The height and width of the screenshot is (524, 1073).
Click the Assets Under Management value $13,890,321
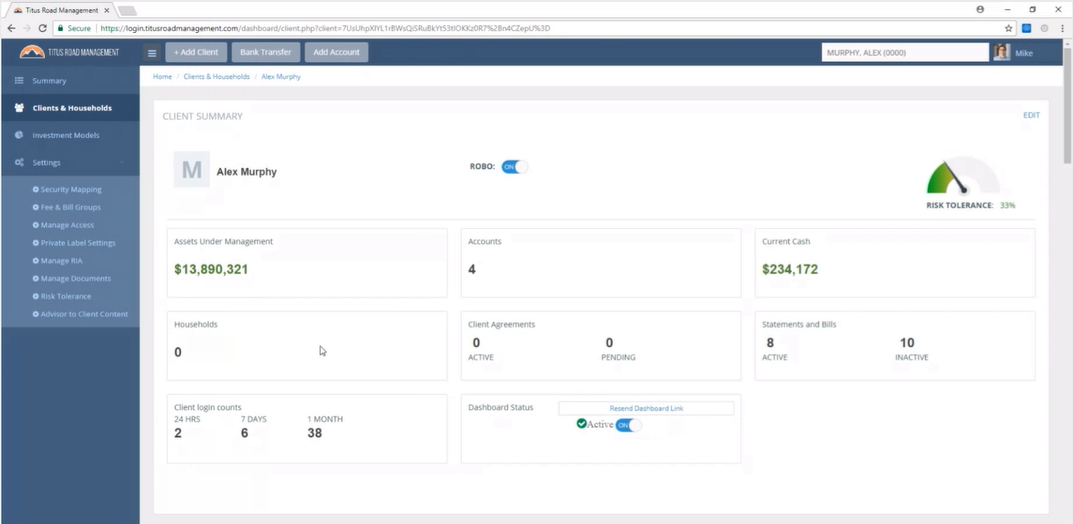pos(211,270)
